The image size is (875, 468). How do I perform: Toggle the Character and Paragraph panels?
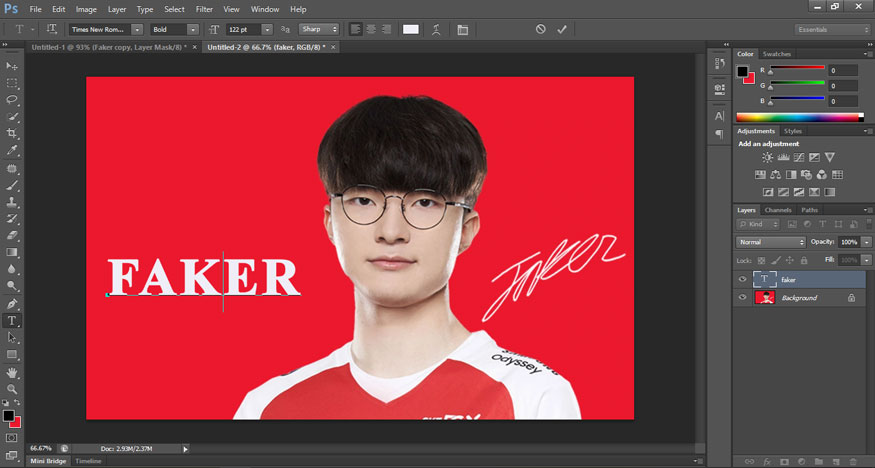(x=463, y=30)
